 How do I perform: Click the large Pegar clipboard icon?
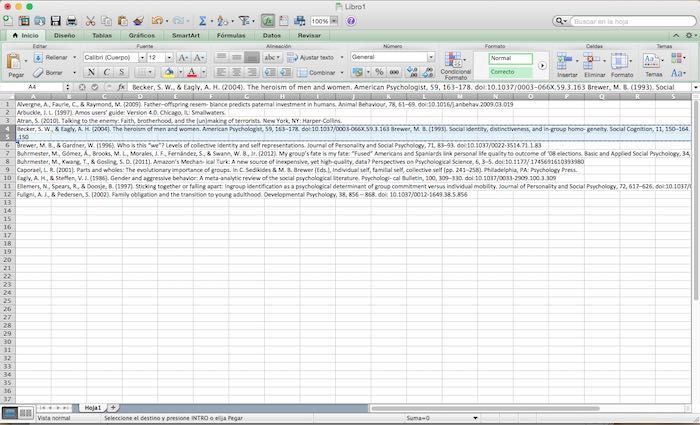[x=14, y=61]
